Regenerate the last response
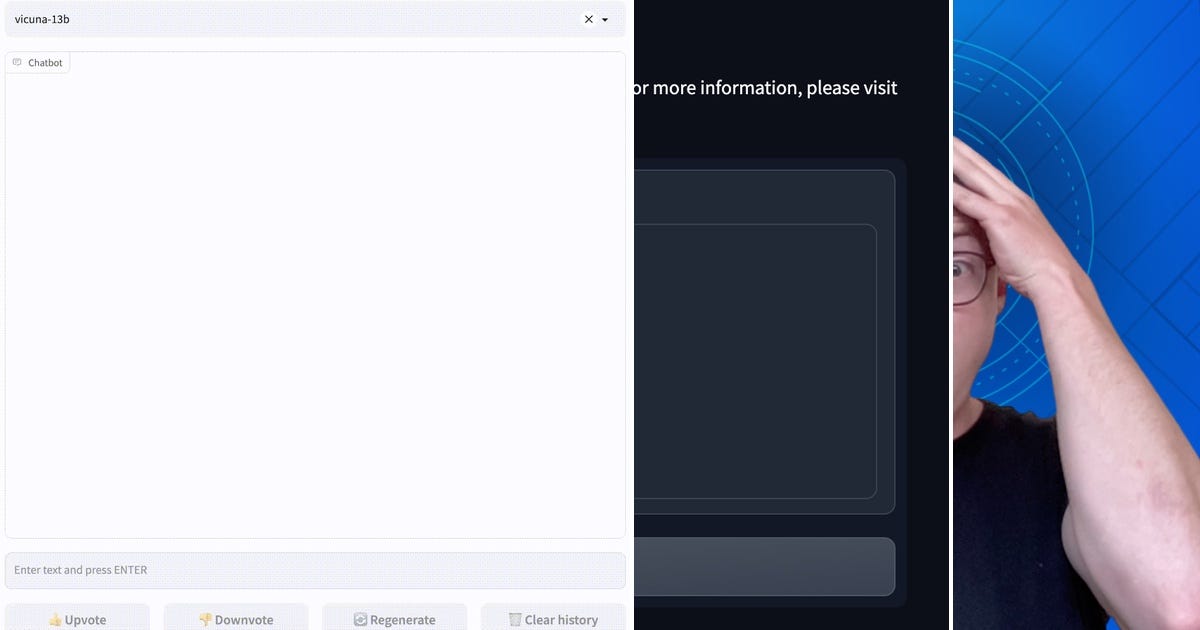The image size is (1200, 630). (394, 620)
